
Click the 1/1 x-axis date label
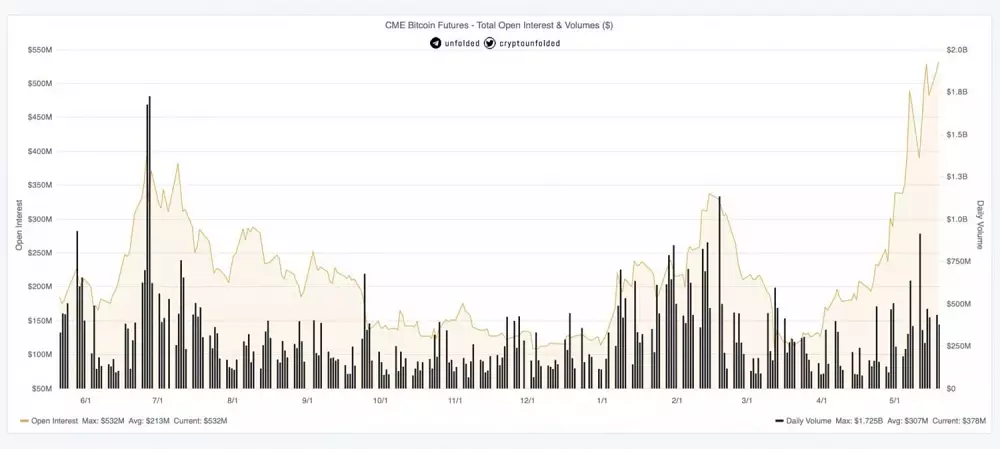(602, 400)
